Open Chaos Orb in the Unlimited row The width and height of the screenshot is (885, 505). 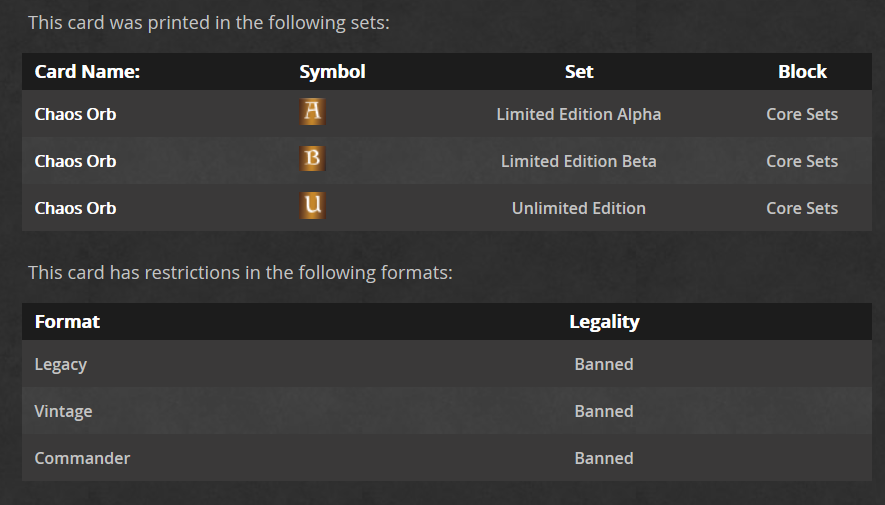click(75, 208)
